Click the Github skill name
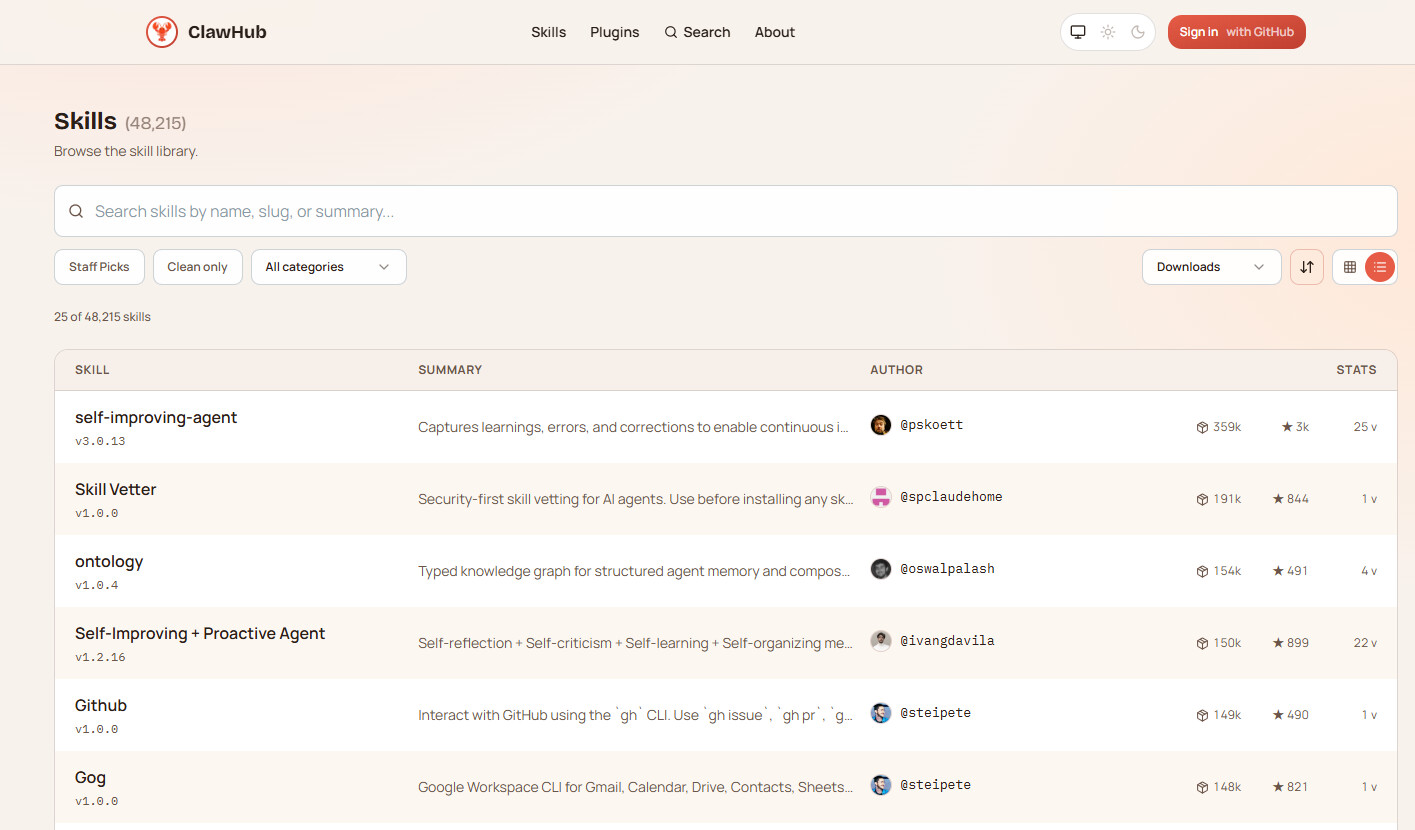The image size is (1415, 830). point(101,705)
